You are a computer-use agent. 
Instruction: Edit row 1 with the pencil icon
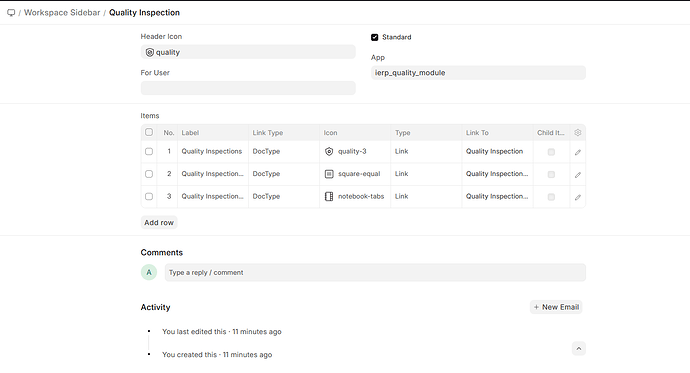(x=578, y=152)
